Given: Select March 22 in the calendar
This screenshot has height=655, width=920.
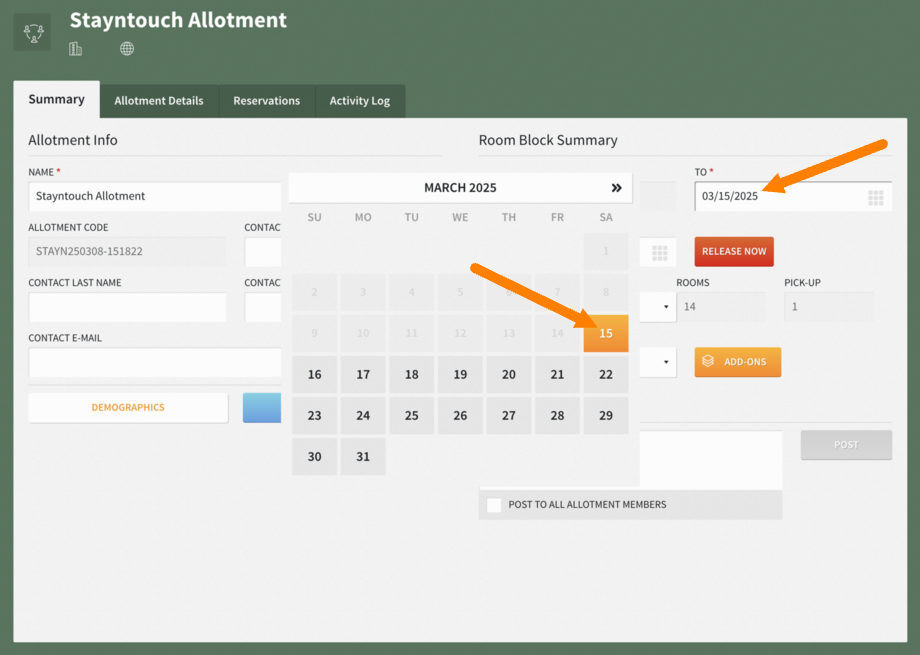Looking at the screenshot, I should tap(606, 374).
